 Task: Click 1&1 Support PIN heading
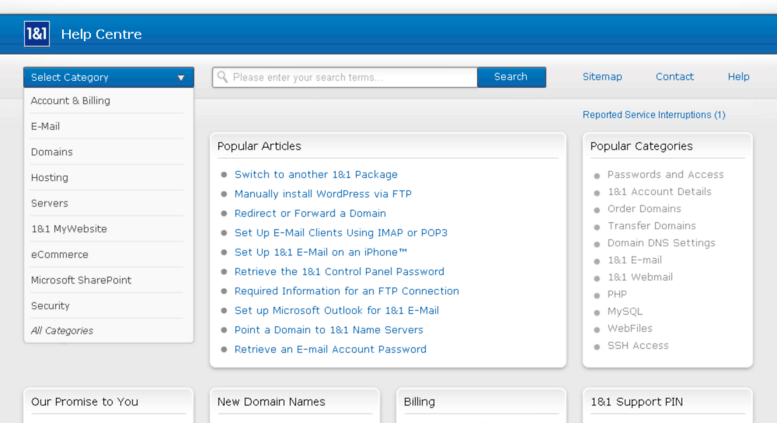pos(637,402)
